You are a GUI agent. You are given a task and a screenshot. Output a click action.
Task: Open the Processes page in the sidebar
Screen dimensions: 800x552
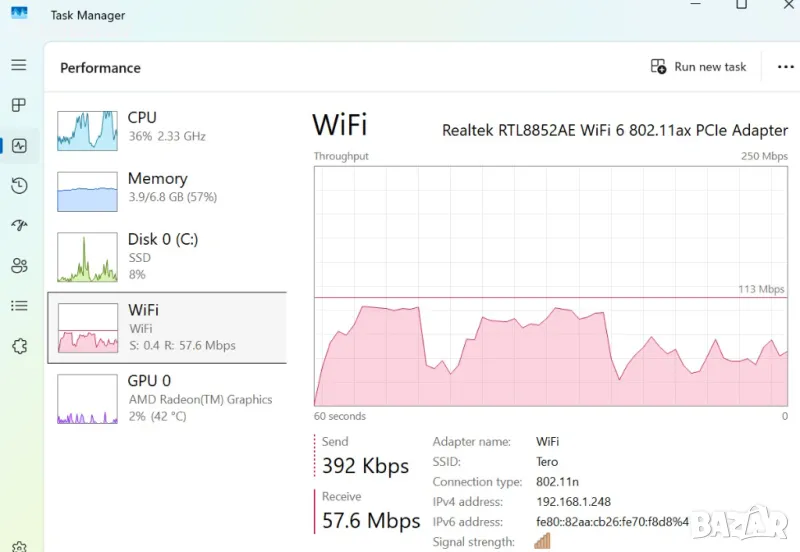(x=18, y=105)
